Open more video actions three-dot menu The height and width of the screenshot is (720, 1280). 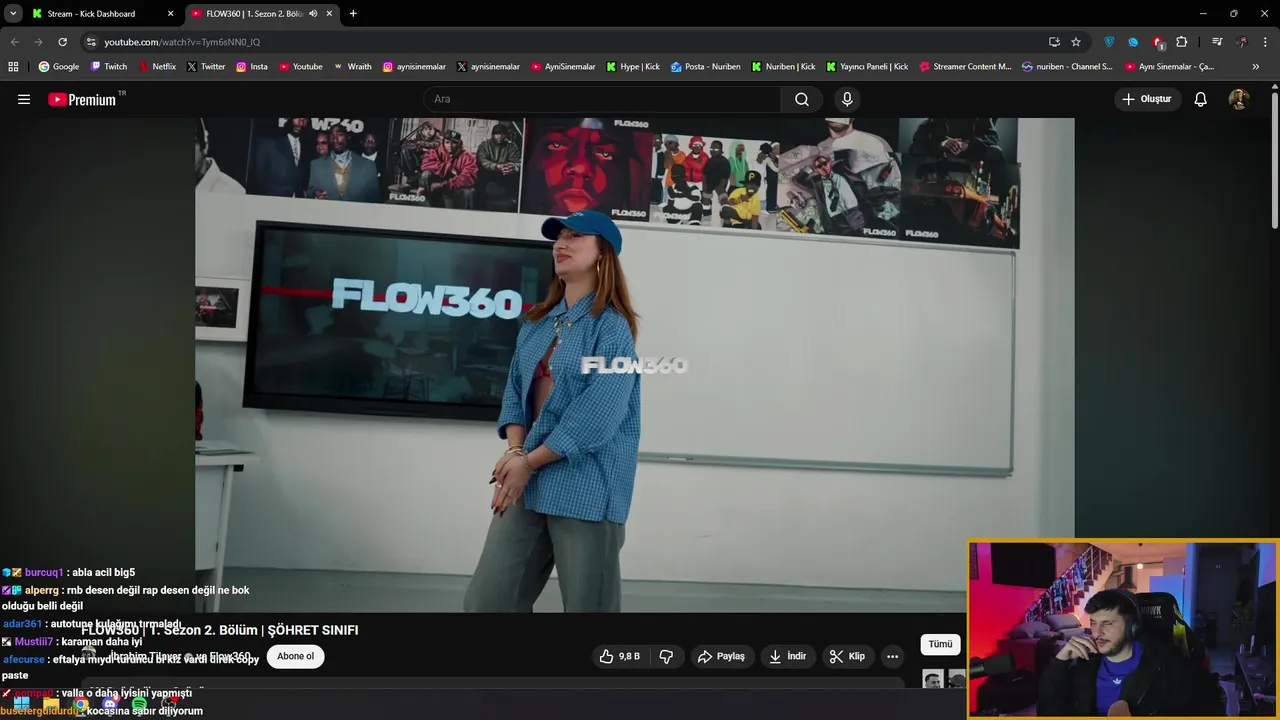pos(892,656)
